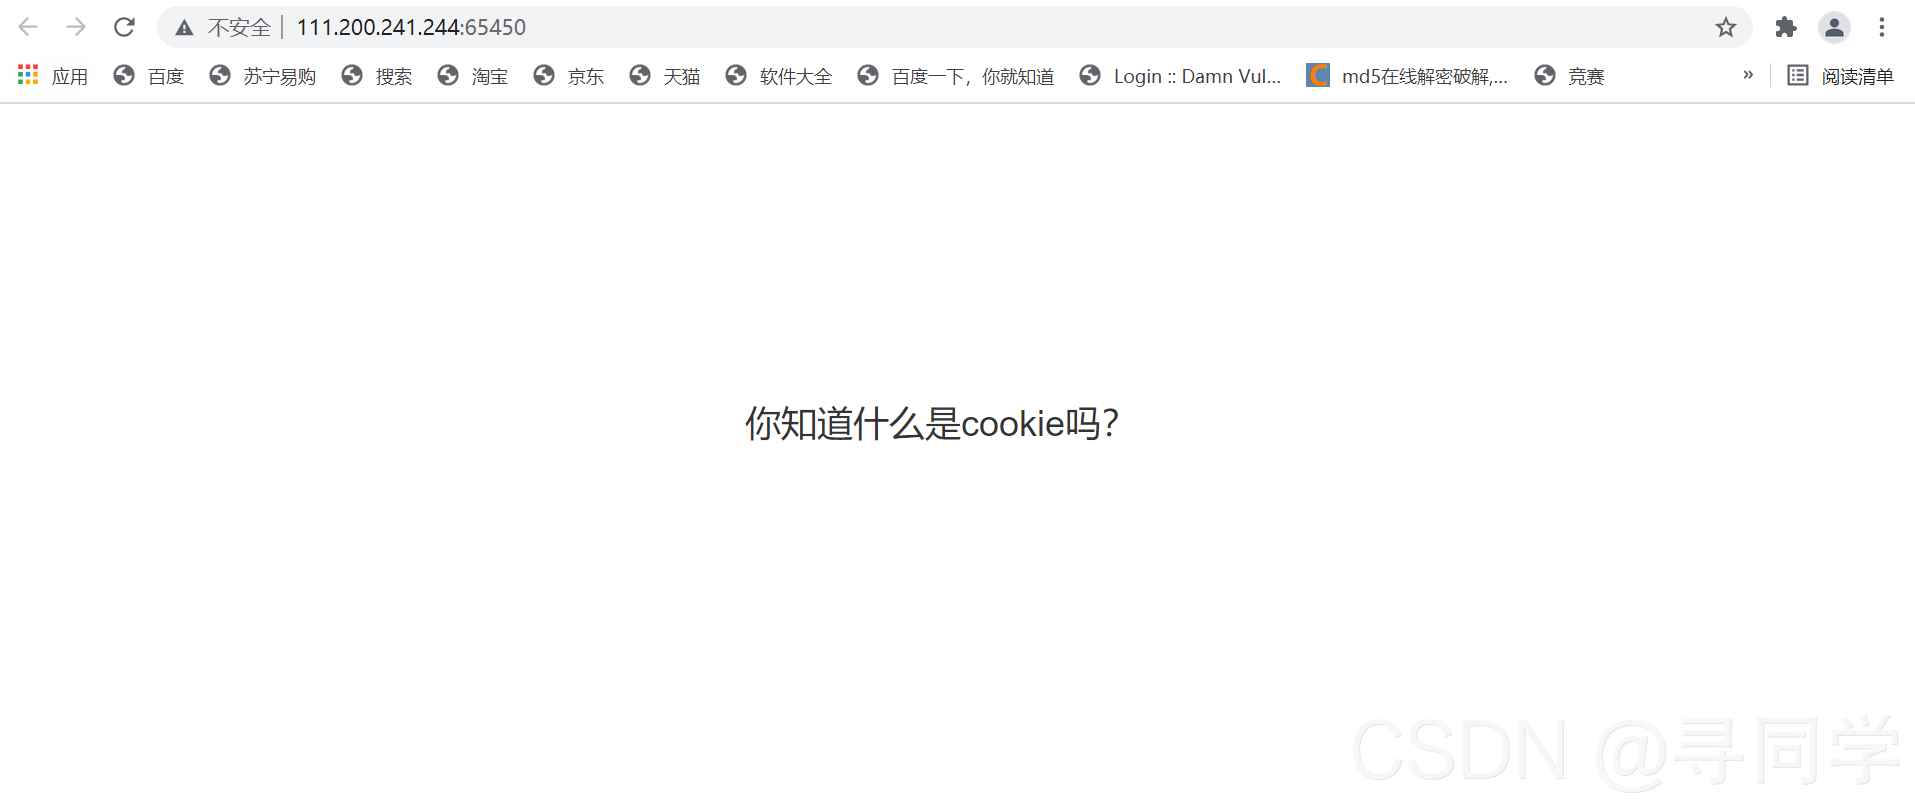Open the 京东 bookmark
The height and width of the screenshot is (803, 1915).
[569, 76]
